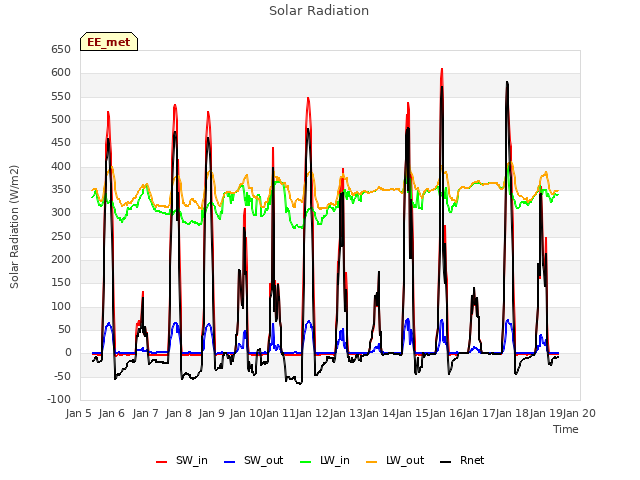The width and height of the screenshot is (640, 480).
Task: Click the Solar Radiation (W/m2) axis label
Action: [14, 227]
